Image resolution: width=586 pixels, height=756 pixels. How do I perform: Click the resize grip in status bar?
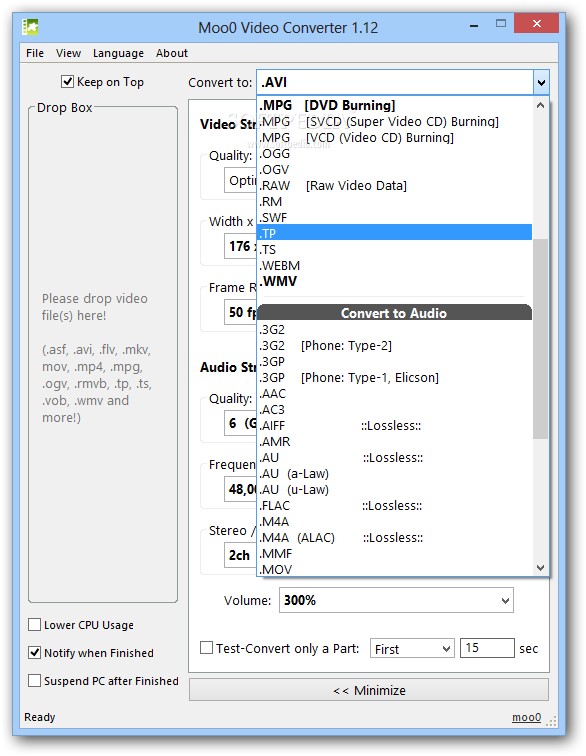click(552, 721)
